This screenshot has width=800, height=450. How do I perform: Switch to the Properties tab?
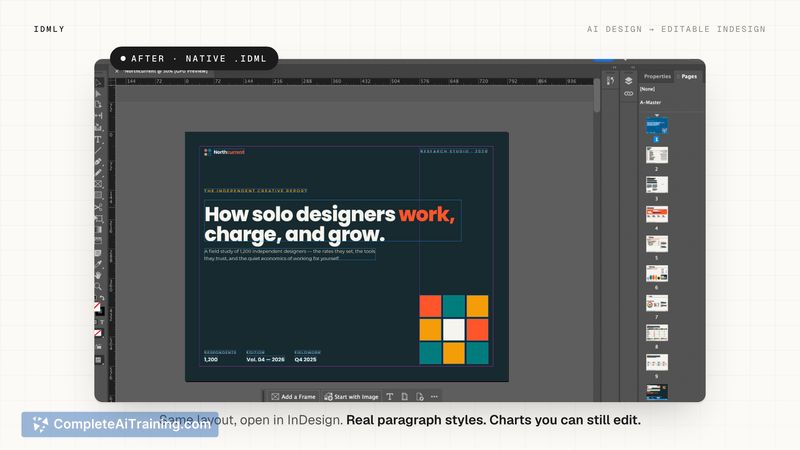(x=657, y=76)
